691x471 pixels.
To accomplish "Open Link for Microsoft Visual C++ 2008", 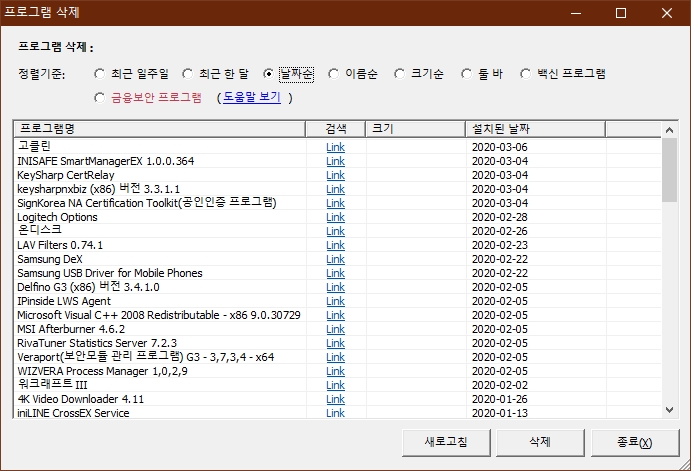I will click(335, 315).
